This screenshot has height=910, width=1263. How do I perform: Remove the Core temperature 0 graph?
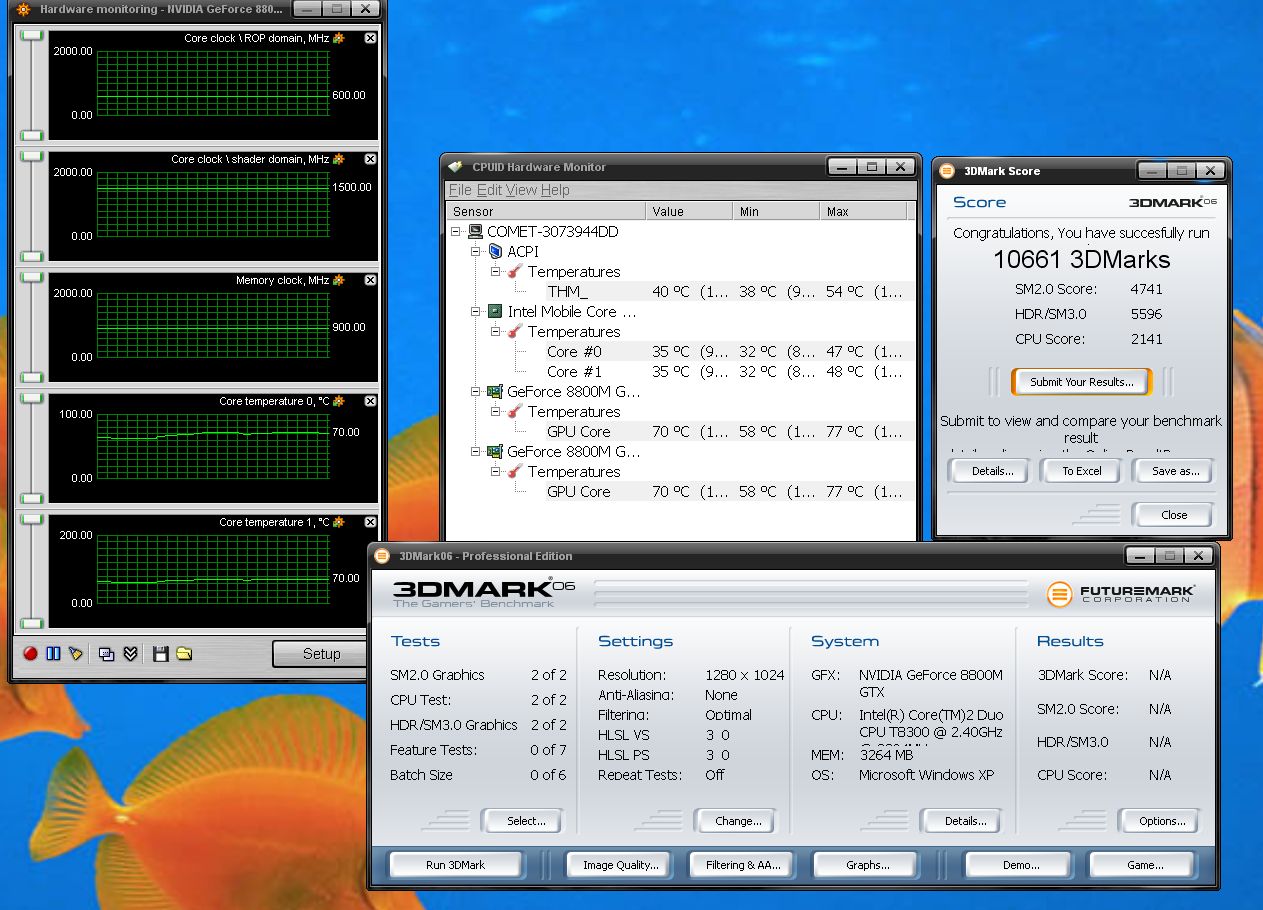pos(370,401)
